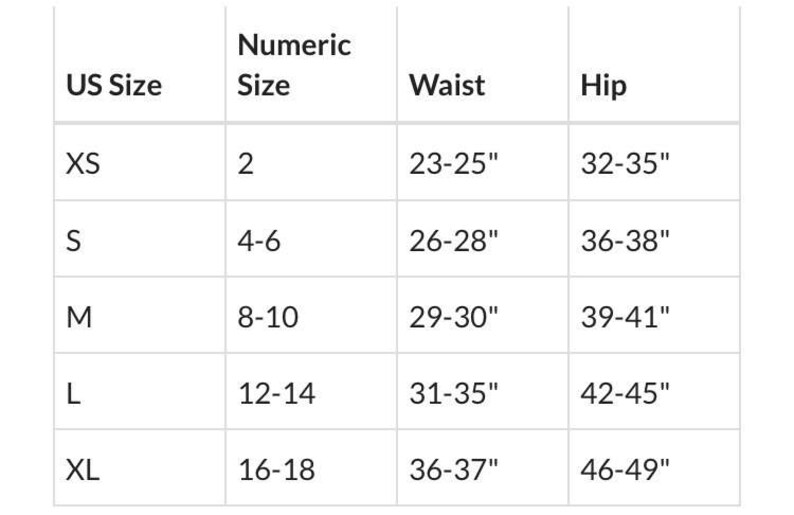The height and width of the screenshot is (515, 794).
Task: Select the M size row label
Action: pos(79,317)
